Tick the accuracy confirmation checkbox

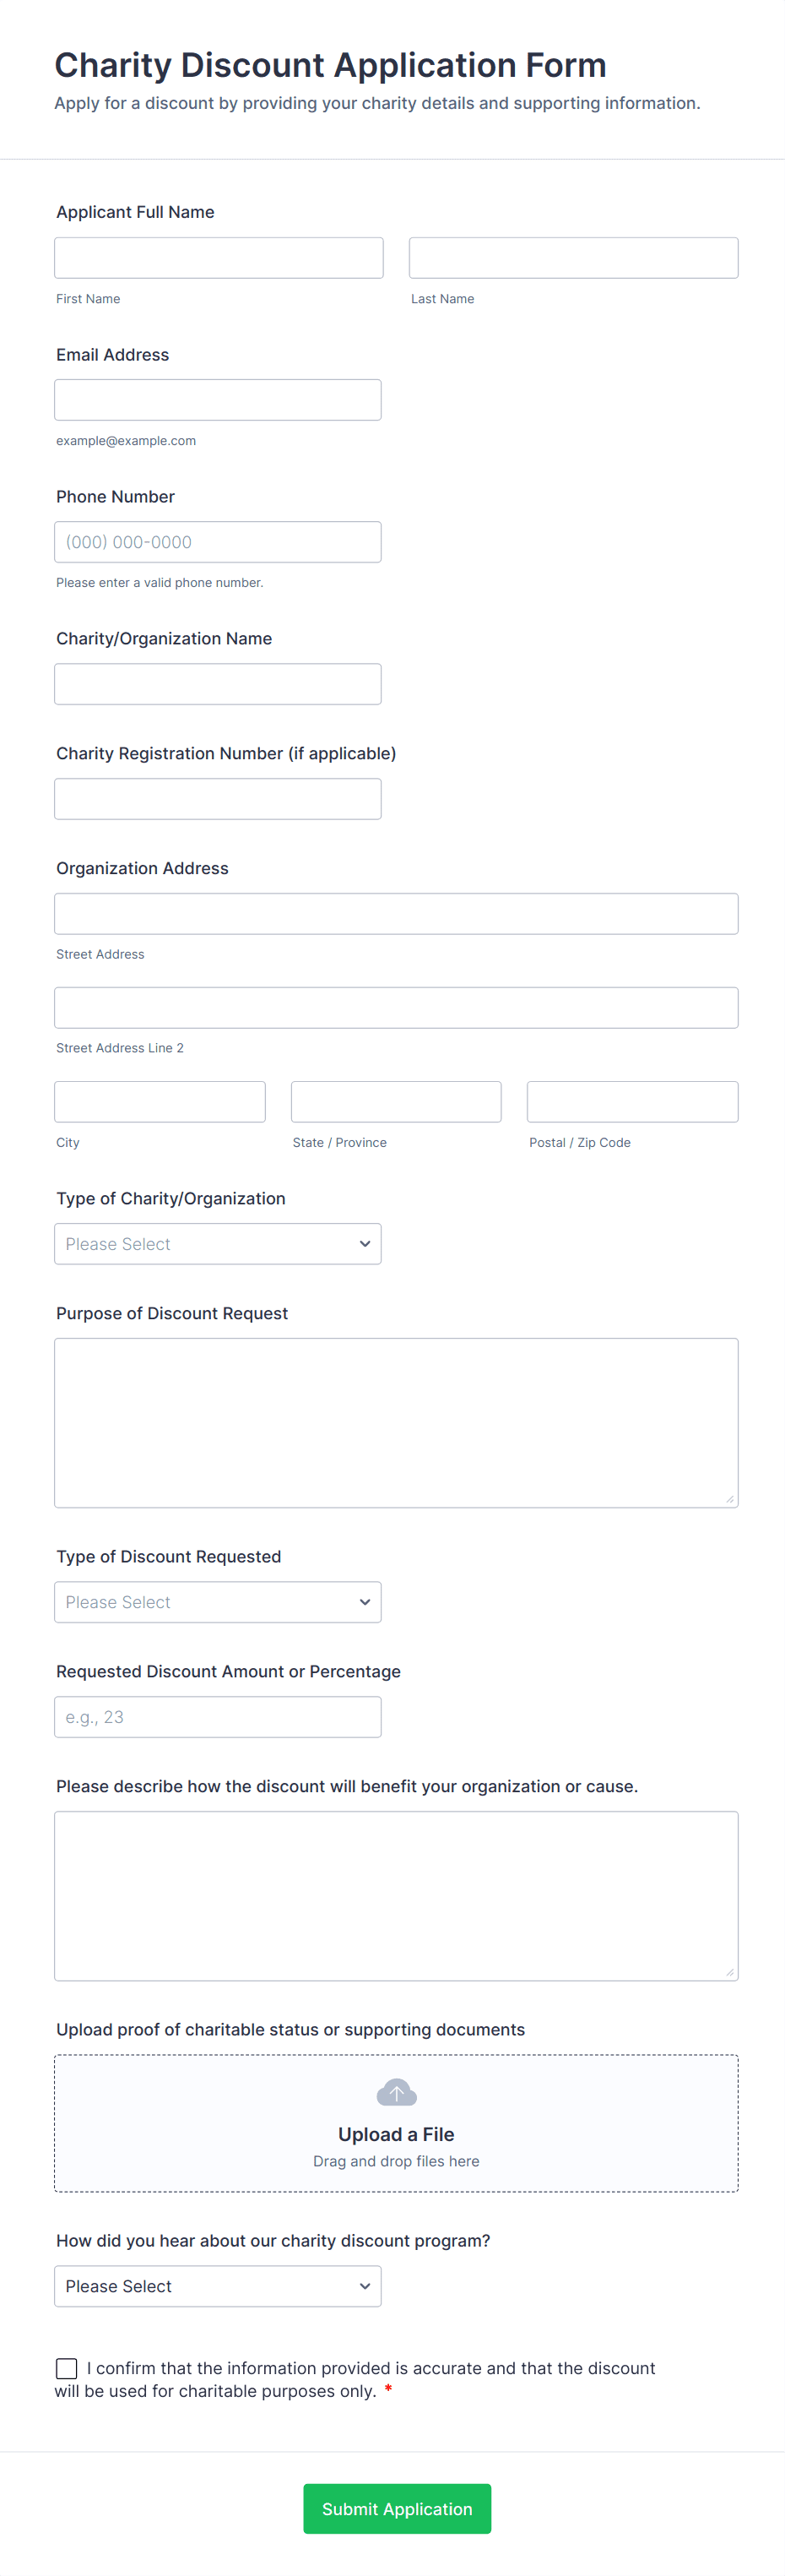pos(67,2368)
